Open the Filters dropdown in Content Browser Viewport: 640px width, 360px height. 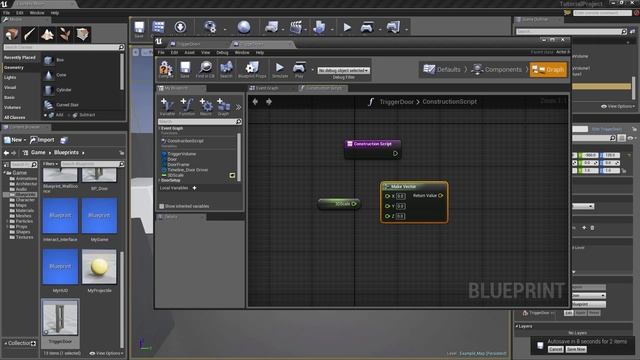[x=51, y=164]
